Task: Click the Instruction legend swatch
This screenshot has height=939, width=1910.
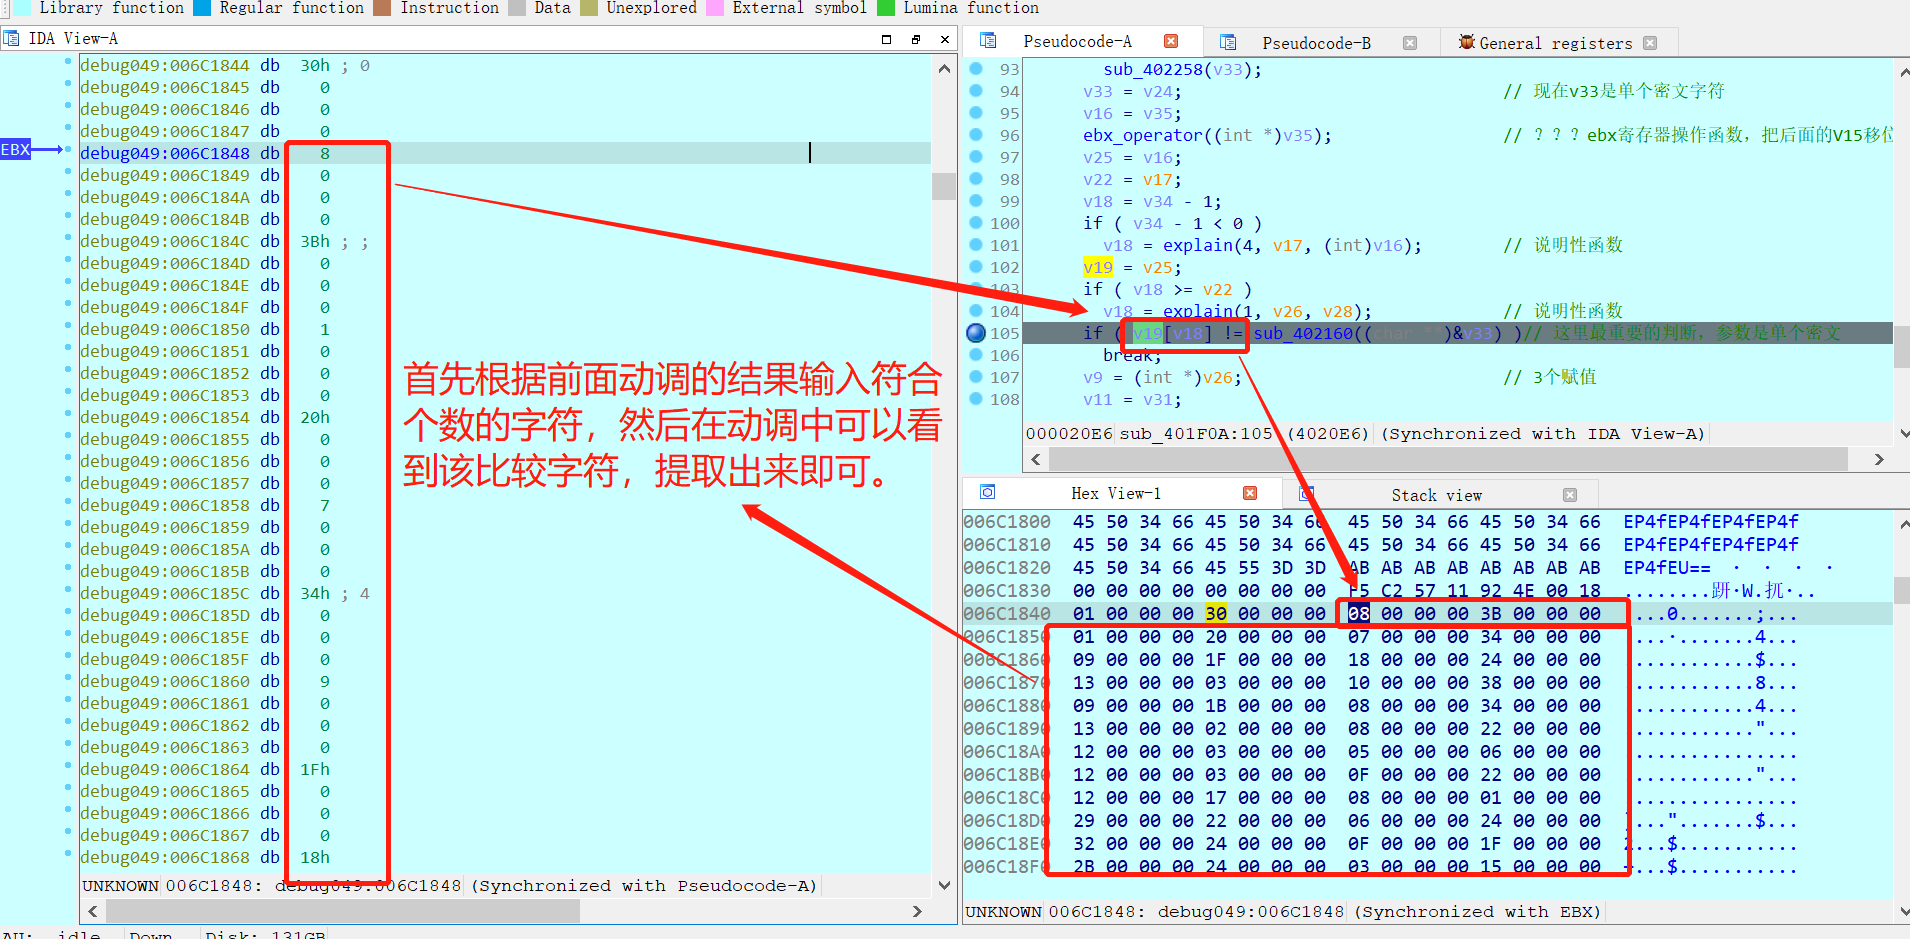Action: point(382,8)
